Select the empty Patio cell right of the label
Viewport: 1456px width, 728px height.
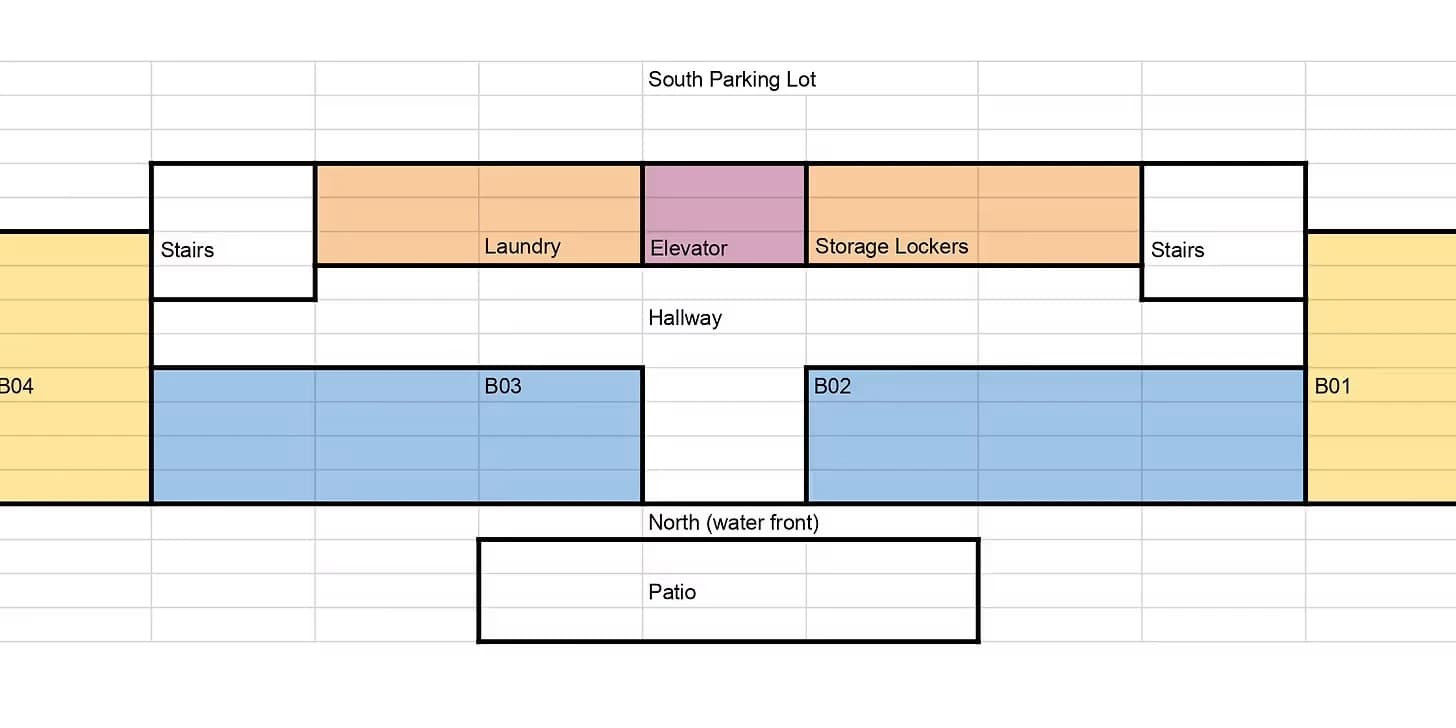click(x=891, y=591)
